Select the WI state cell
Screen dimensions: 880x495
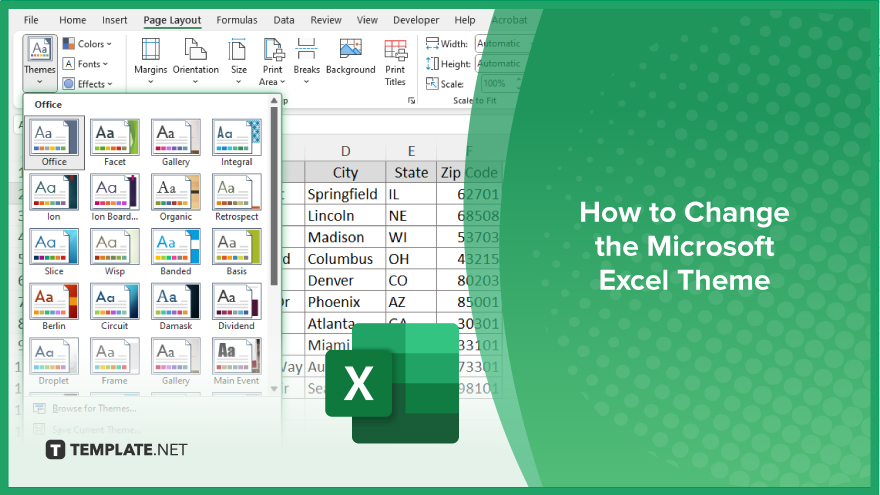coord(411,237)
